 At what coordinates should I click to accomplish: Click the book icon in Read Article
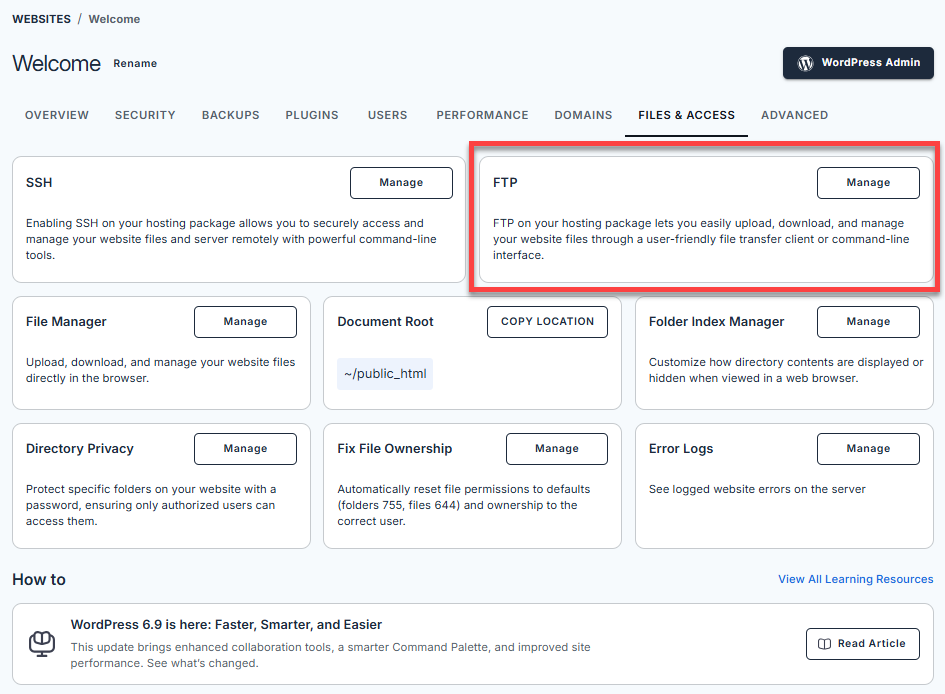click(x=824, y=644)
